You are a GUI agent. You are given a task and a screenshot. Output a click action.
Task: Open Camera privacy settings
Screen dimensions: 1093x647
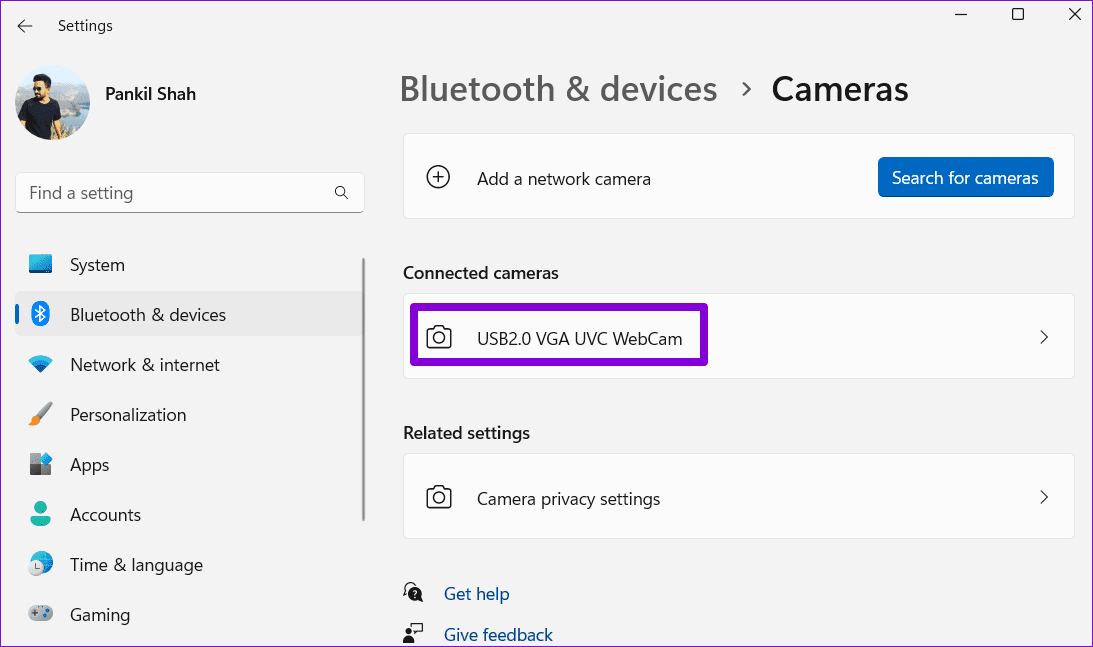[x=738, y=496]
